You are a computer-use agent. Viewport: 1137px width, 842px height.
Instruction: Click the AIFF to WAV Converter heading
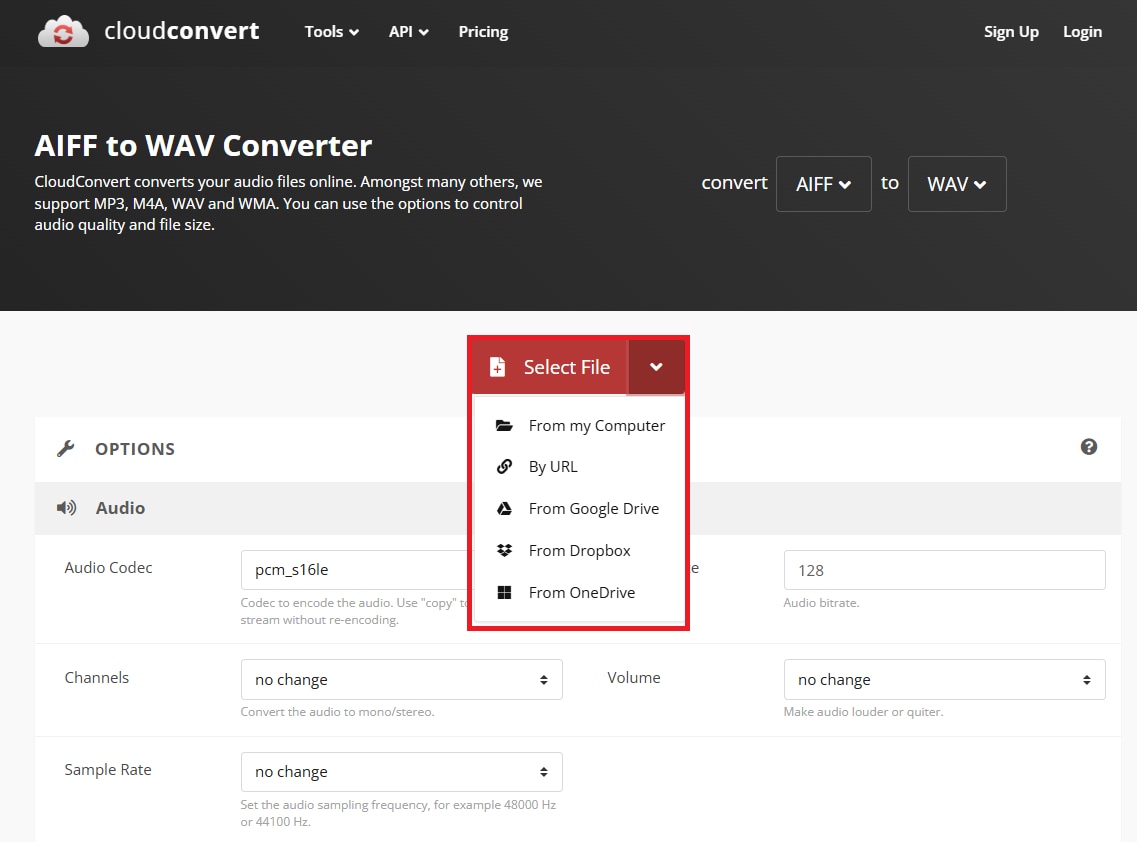pos(203,146)
